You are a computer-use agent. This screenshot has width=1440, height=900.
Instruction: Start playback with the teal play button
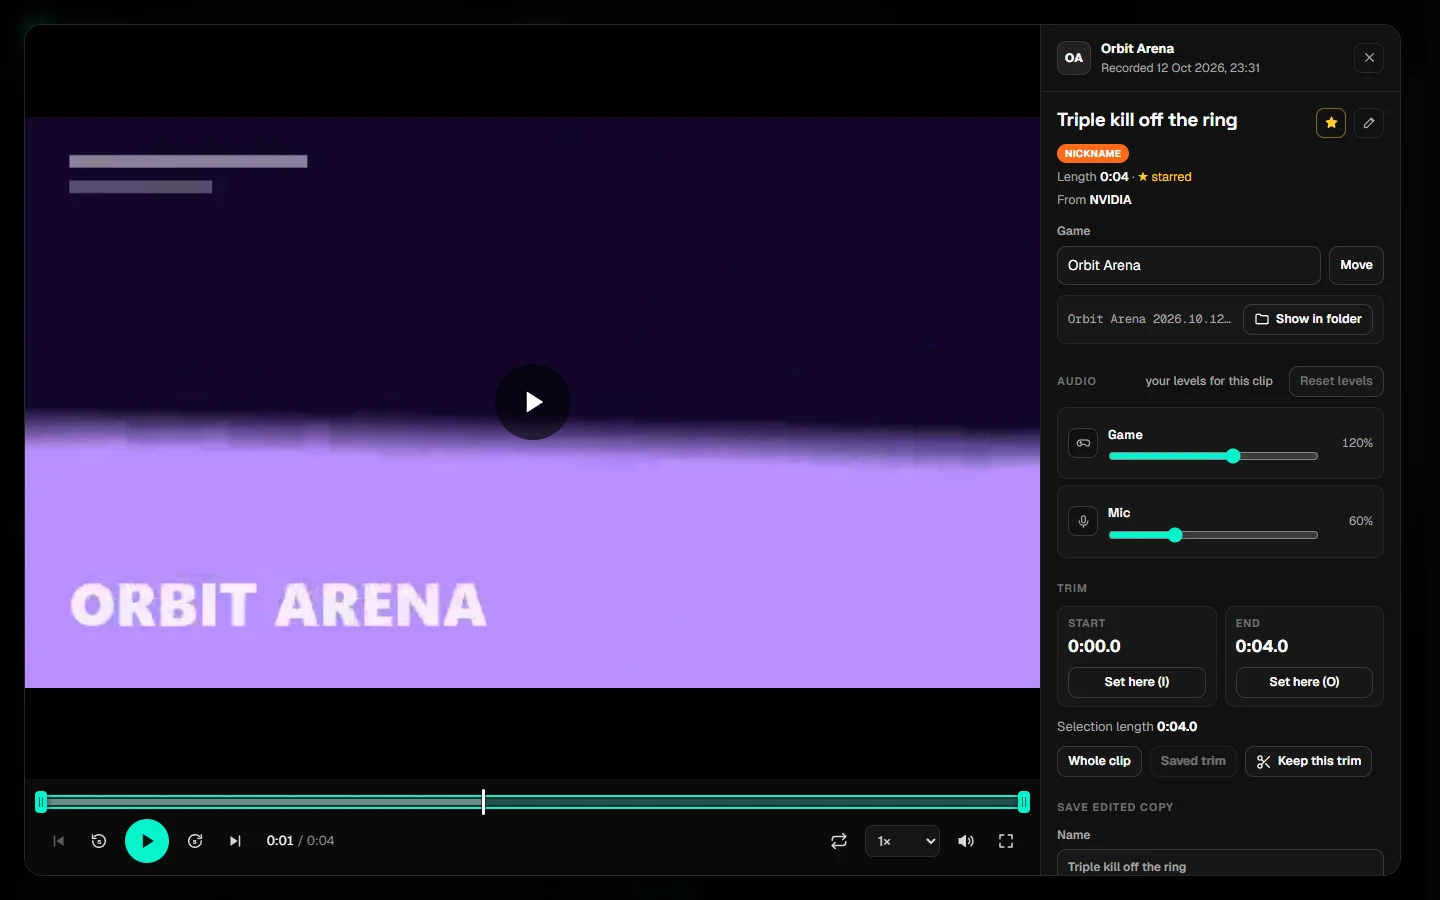147,841
